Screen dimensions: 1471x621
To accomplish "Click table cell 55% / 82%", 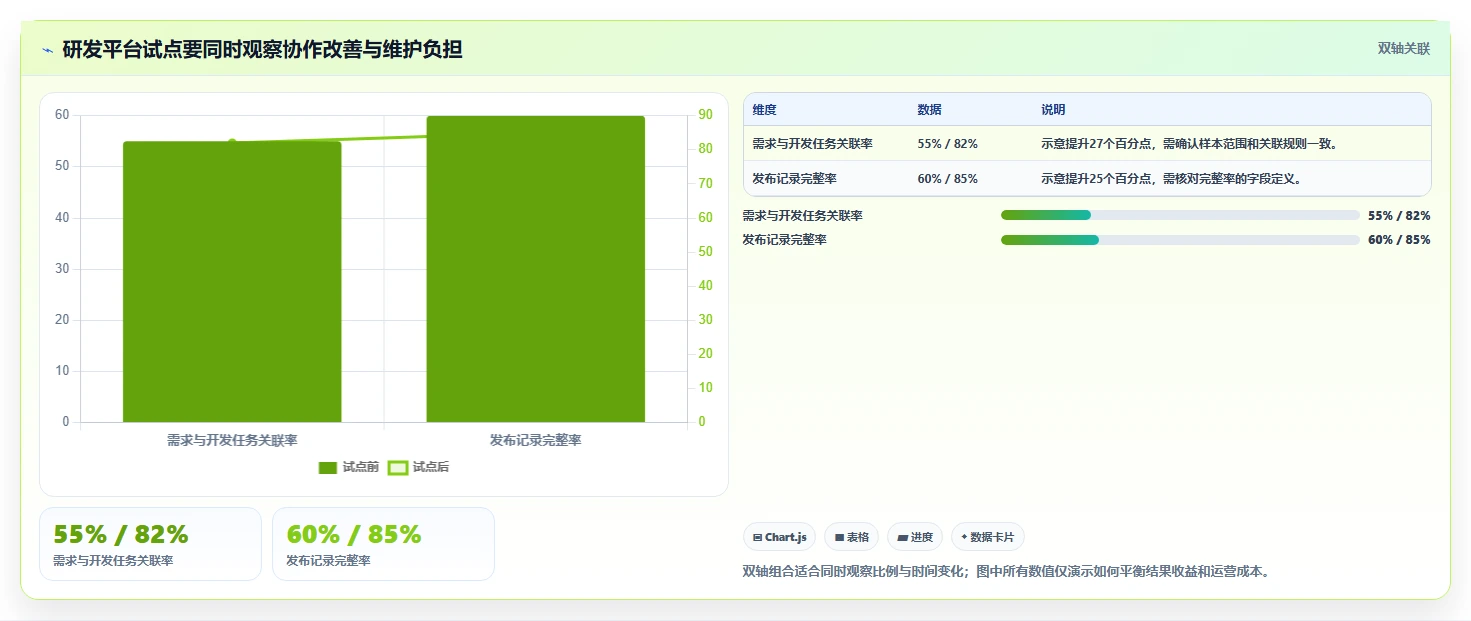I will [x=947, y=144].
